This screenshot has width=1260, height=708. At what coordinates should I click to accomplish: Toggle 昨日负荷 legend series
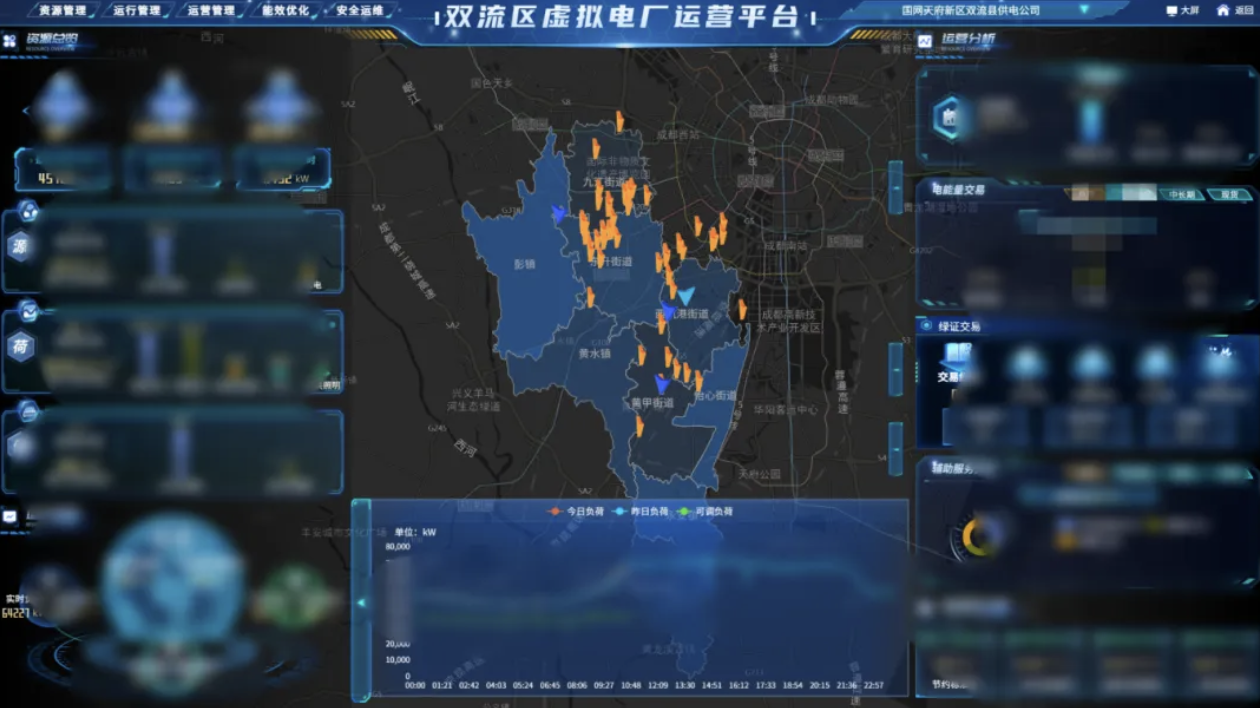coord(639,512)
